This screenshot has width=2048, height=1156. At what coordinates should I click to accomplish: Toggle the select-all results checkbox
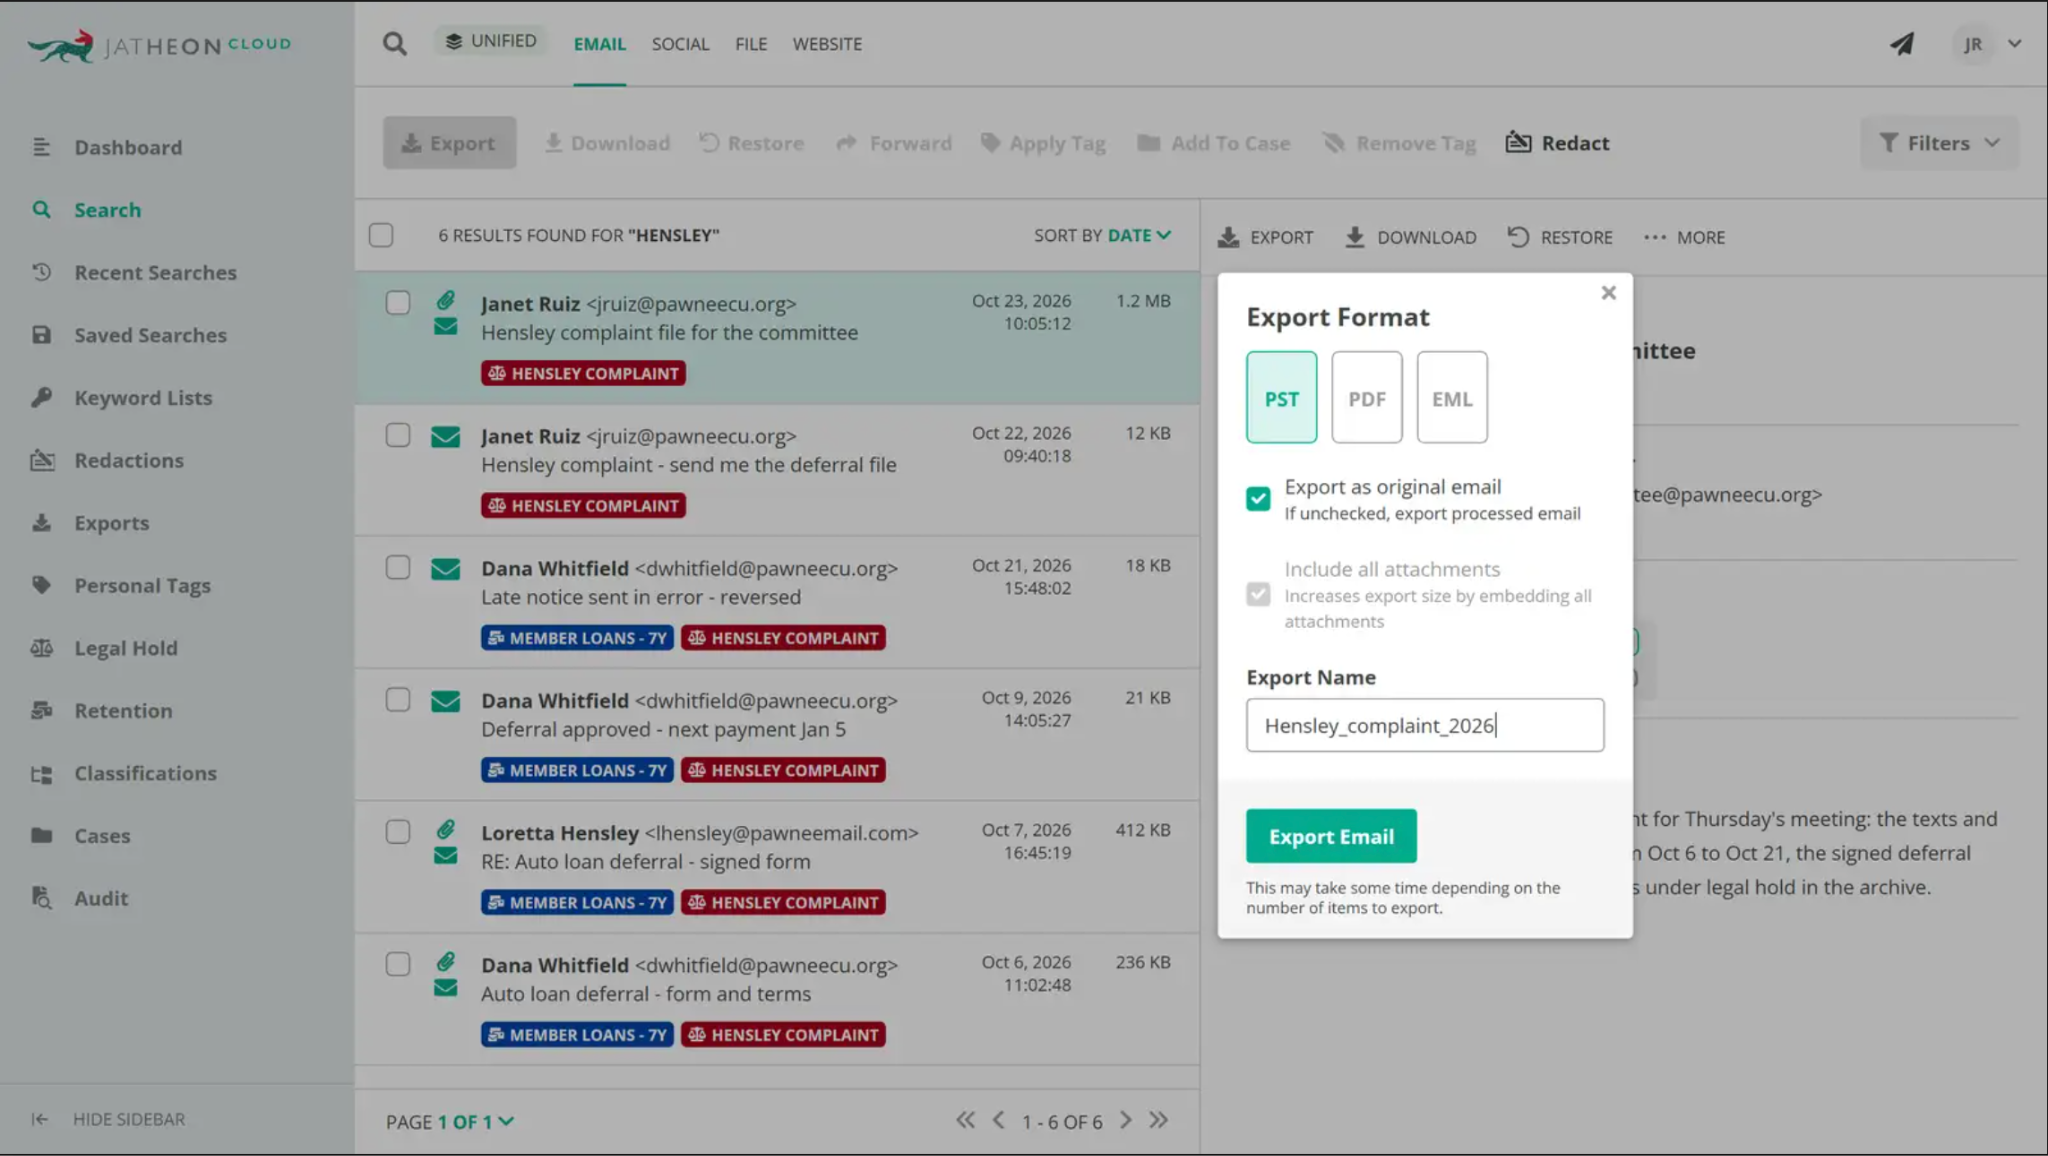[x=381, y=235]
